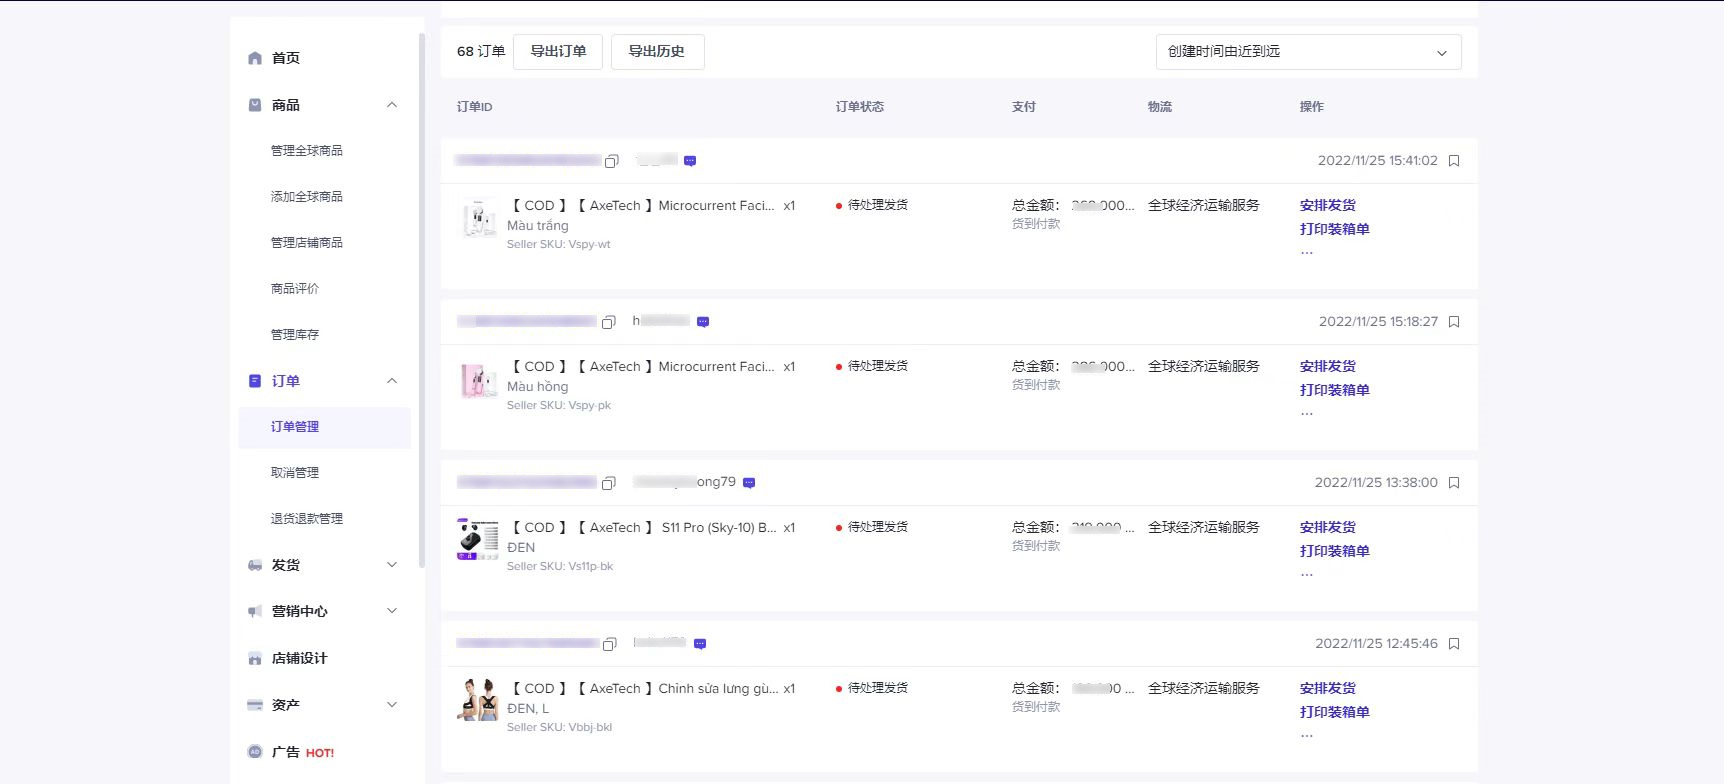Screen dimensions: 1724x784
Task: Open 管理库存 in the sidebar
Action: (295, 335)
